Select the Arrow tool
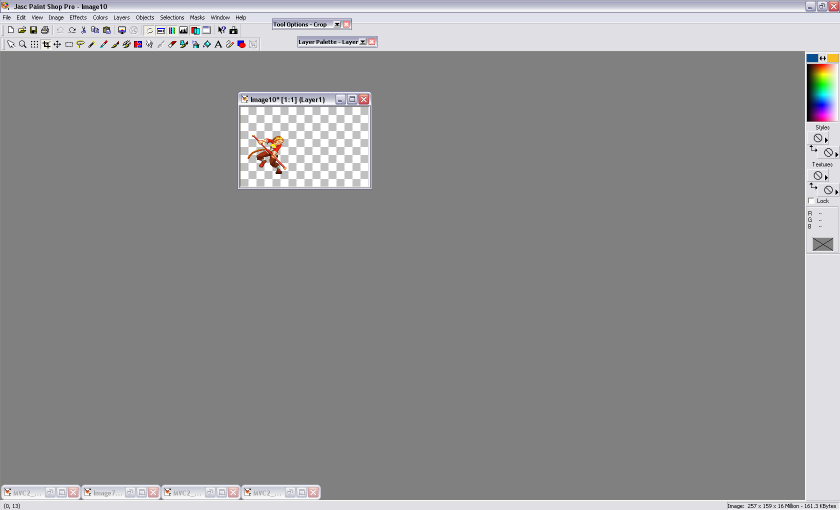The height and width of the screenshot is (510, 840). tap(11, 44)
